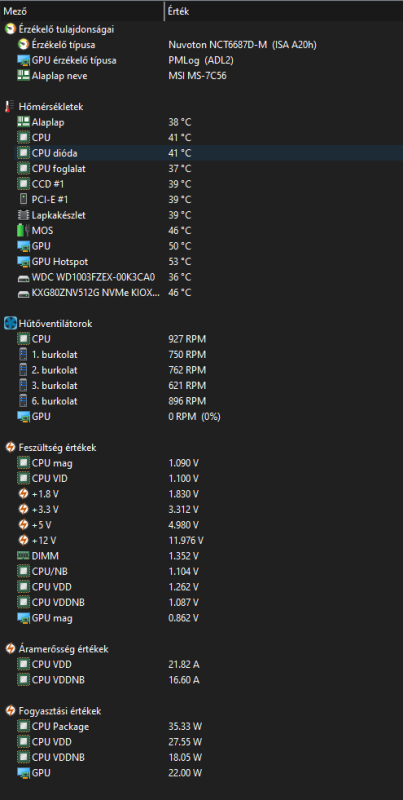Click the 0.862 V value
403x800 pixels.
pyautogui.click(x=183, y=618)
